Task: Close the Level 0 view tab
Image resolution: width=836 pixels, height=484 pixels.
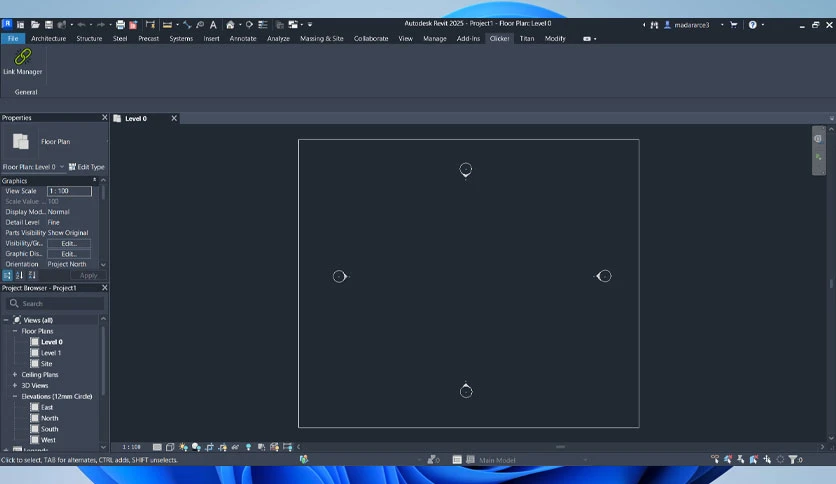Action: (174, 118)
